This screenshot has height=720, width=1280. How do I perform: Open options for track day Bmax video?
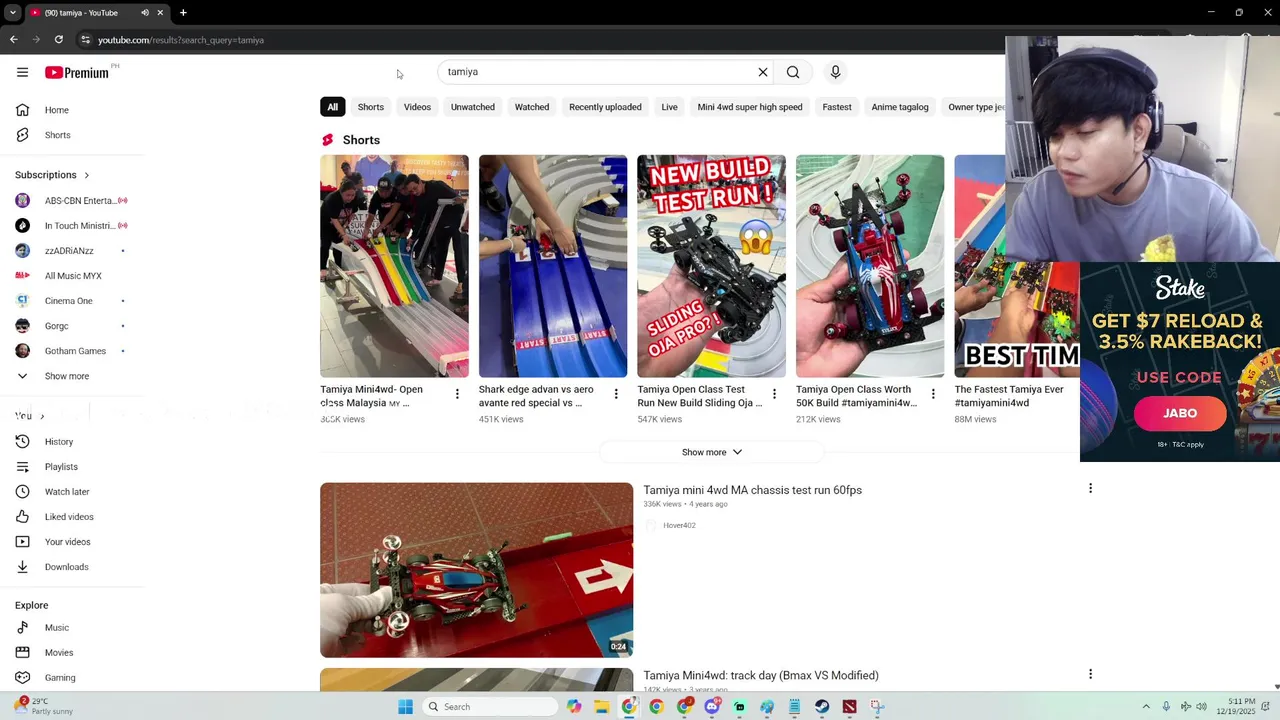pos(1090,674)
